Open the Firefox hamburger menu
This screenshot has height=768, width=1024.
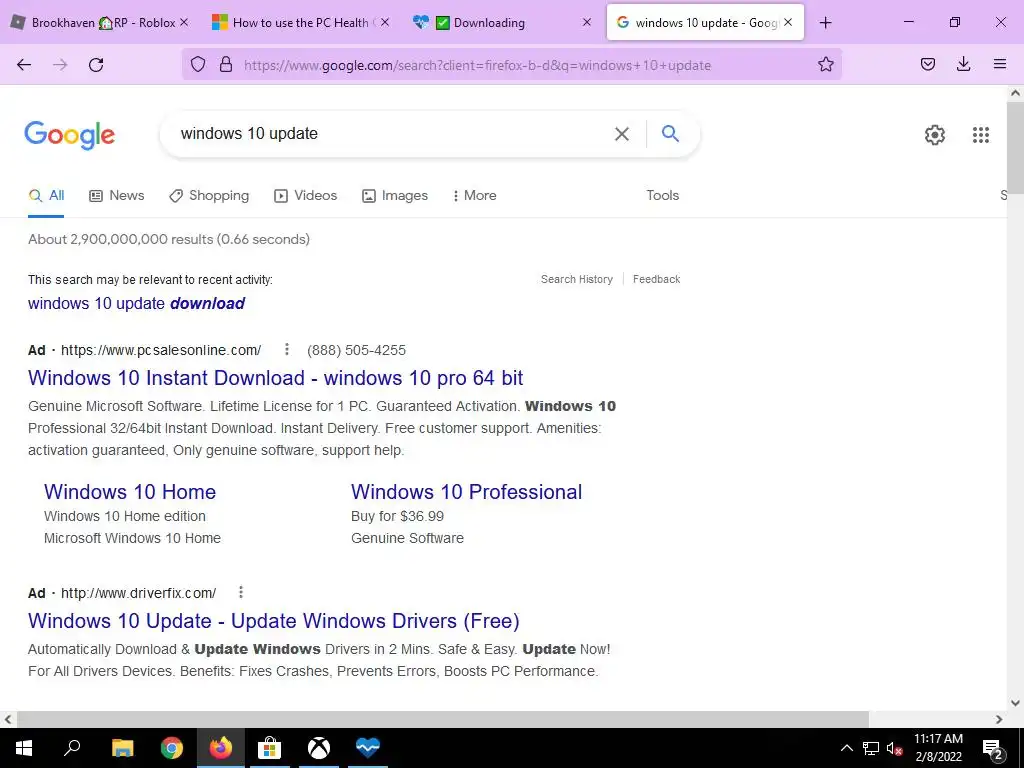pos(1000,64)
